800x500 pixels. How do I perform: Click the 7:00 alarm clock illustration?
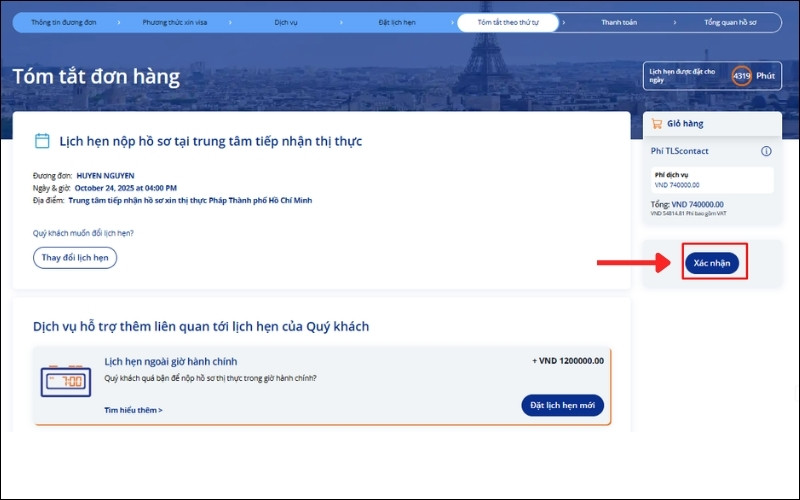pyautogui.click(x=65, y=381)
